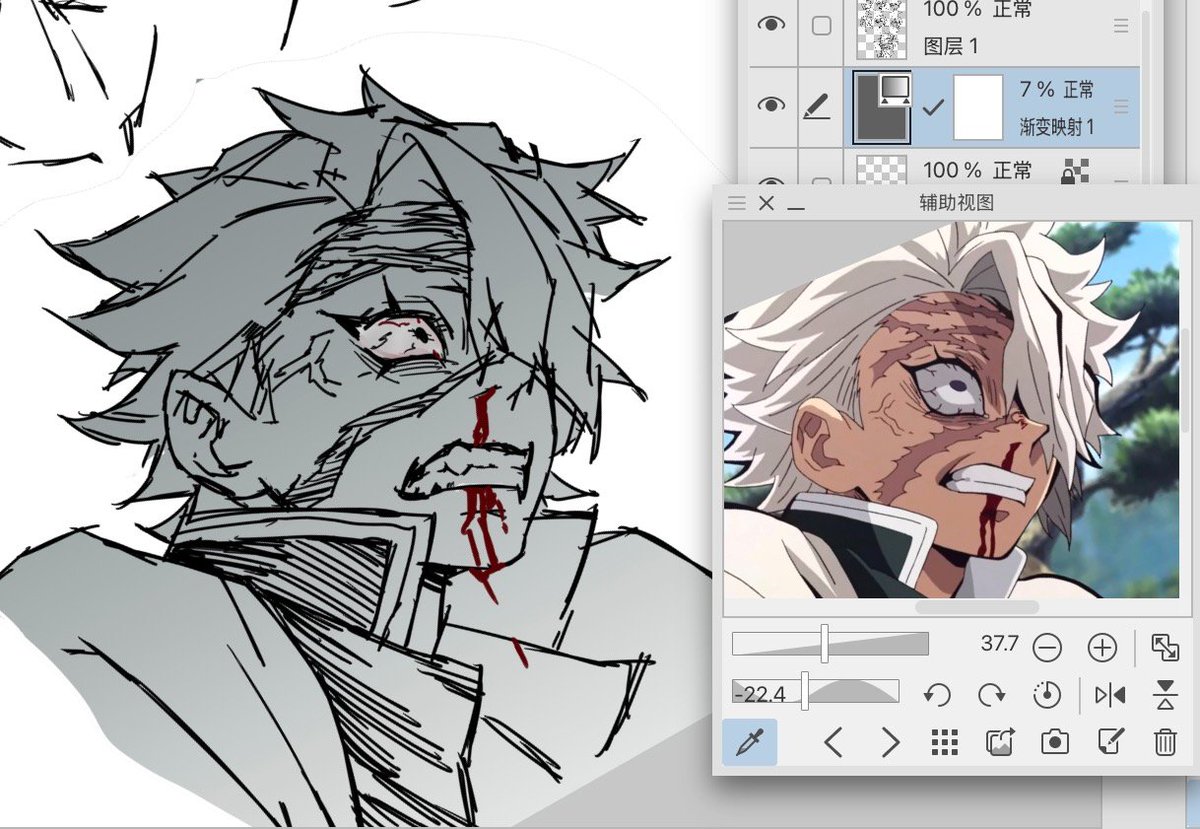Show previous sub view image
1200x829 pixels.
coord(834,742)
